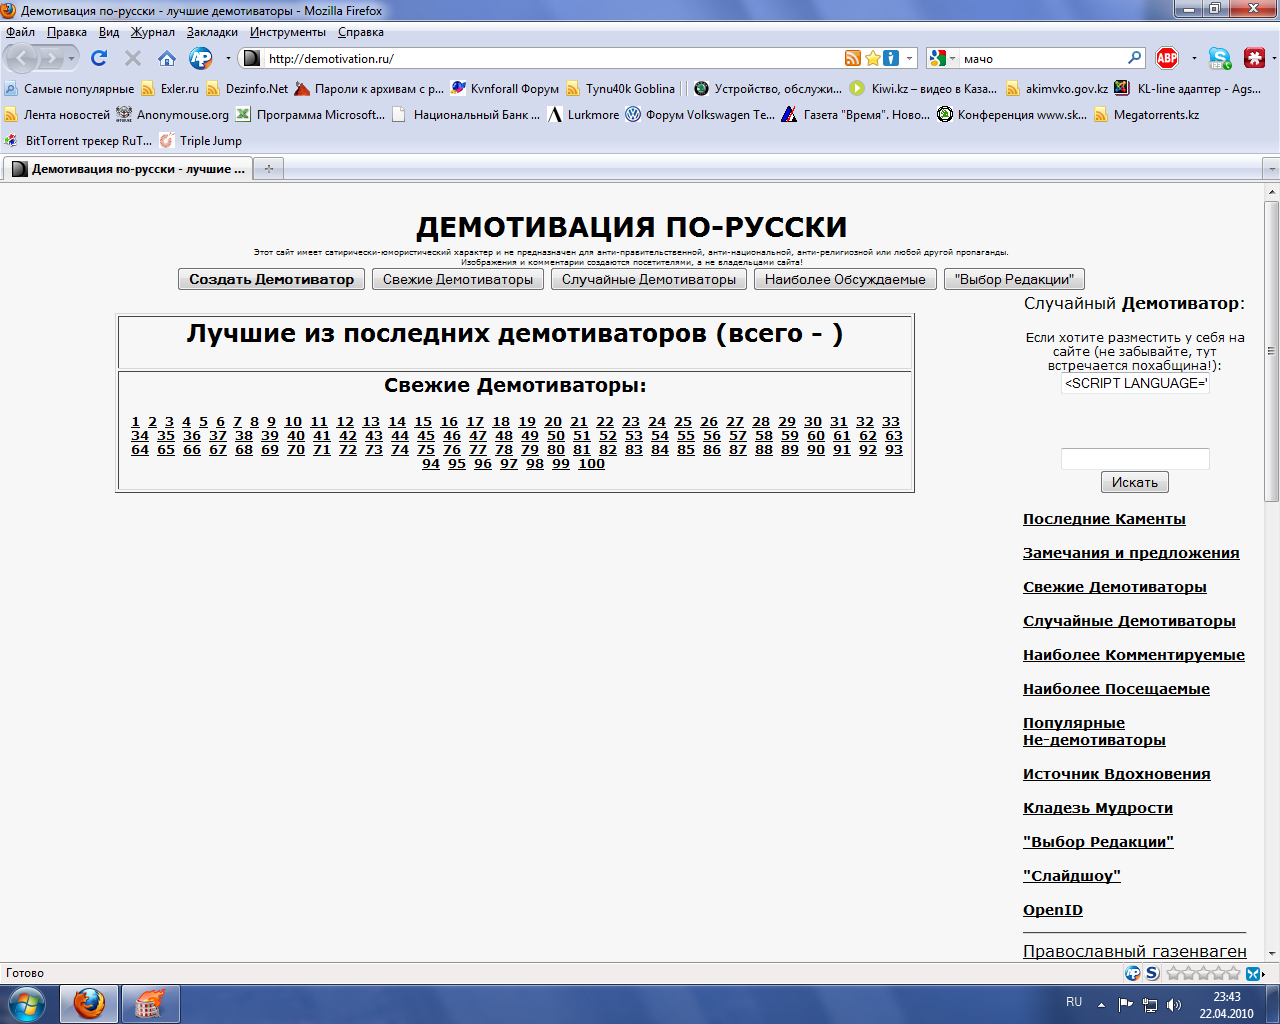This screenshot has height=1024, width=1280.
Task: Open the list all tabs dropdown
Action: [x=1271, y=169]
